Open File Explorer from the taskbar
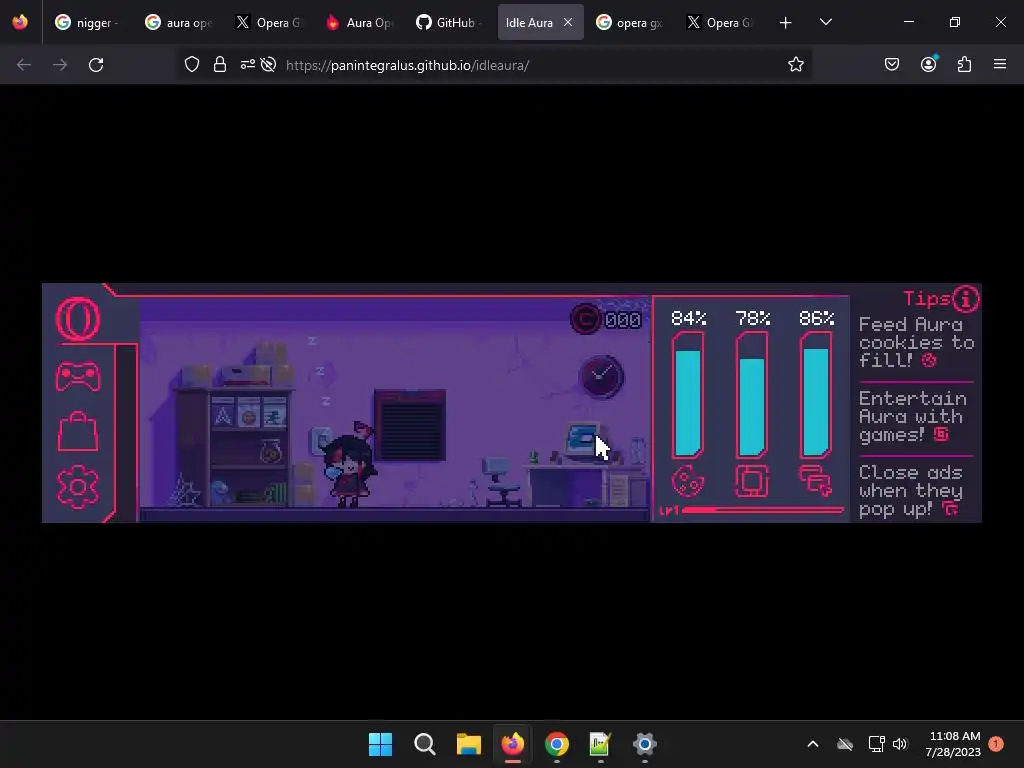The height and width of the screenshot is (768, 1024). [x=469, y=744]
